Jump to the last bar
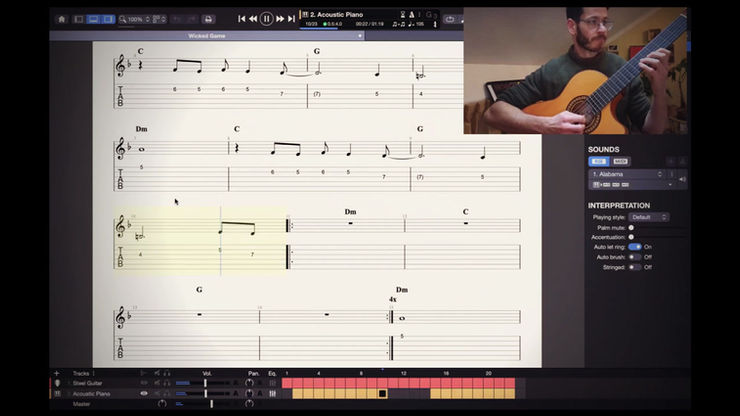 (x=292, y=19)
